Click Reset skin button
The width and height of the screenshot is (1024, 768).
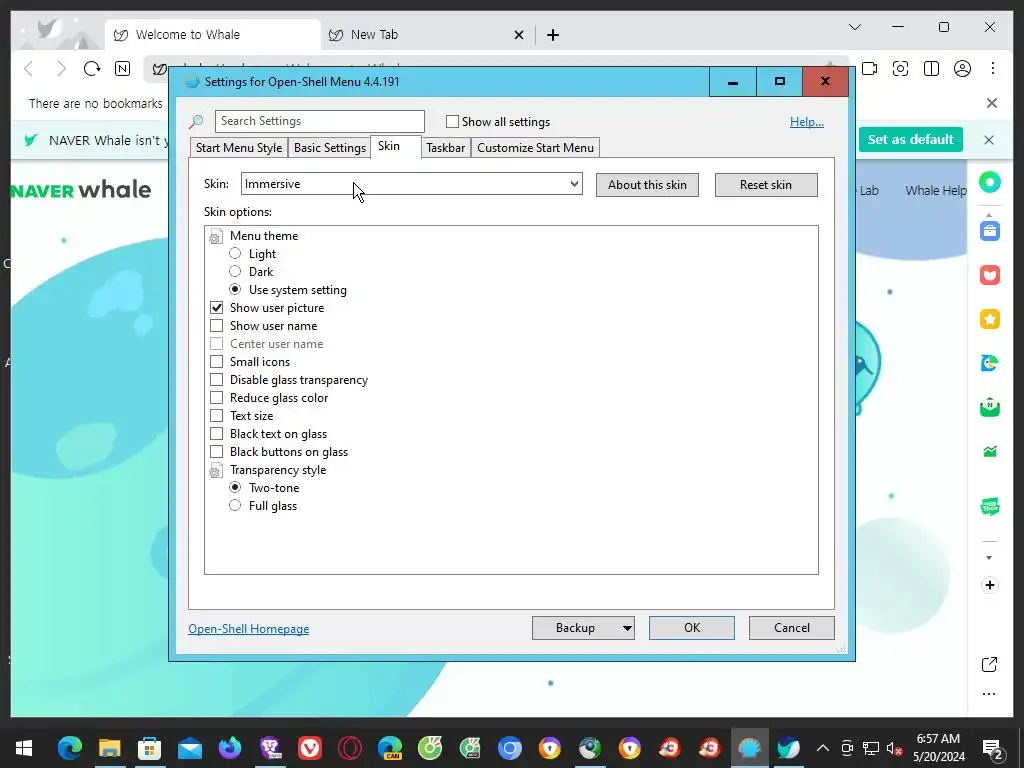click(766, 185)
